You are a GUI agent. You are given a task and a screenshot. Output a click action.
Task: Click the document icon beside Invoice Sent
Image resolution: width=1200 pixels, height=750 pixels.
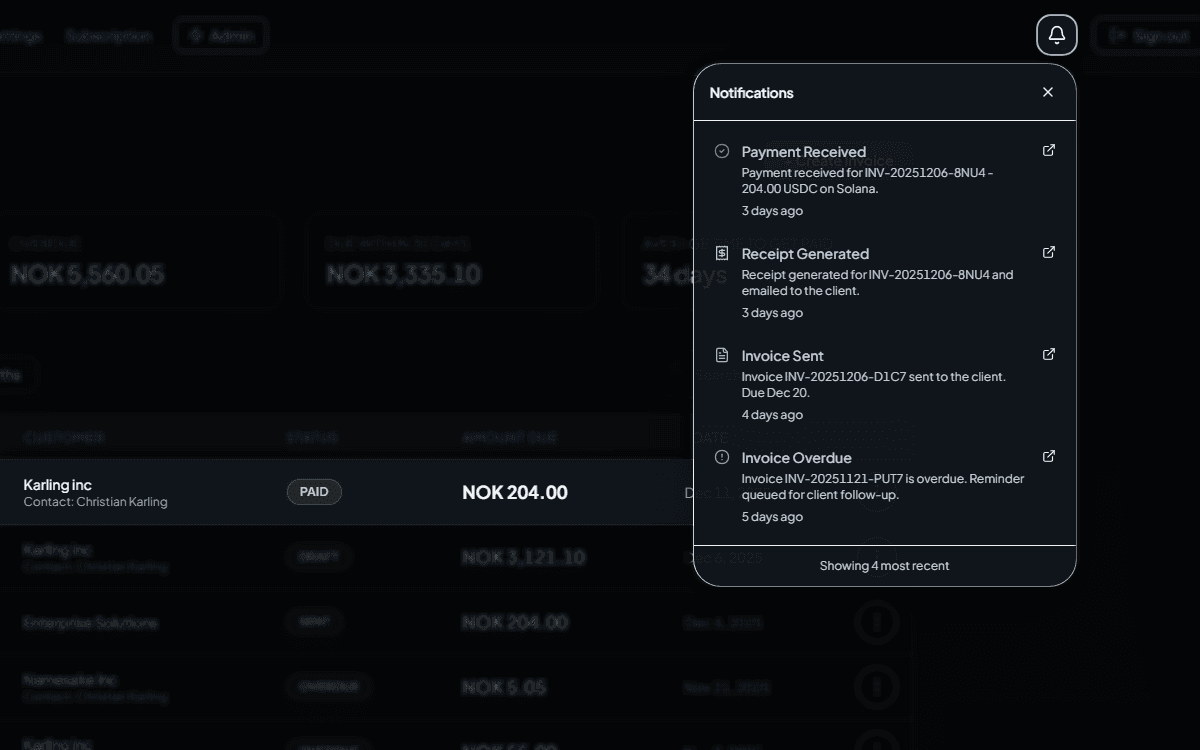pos(721,354)
